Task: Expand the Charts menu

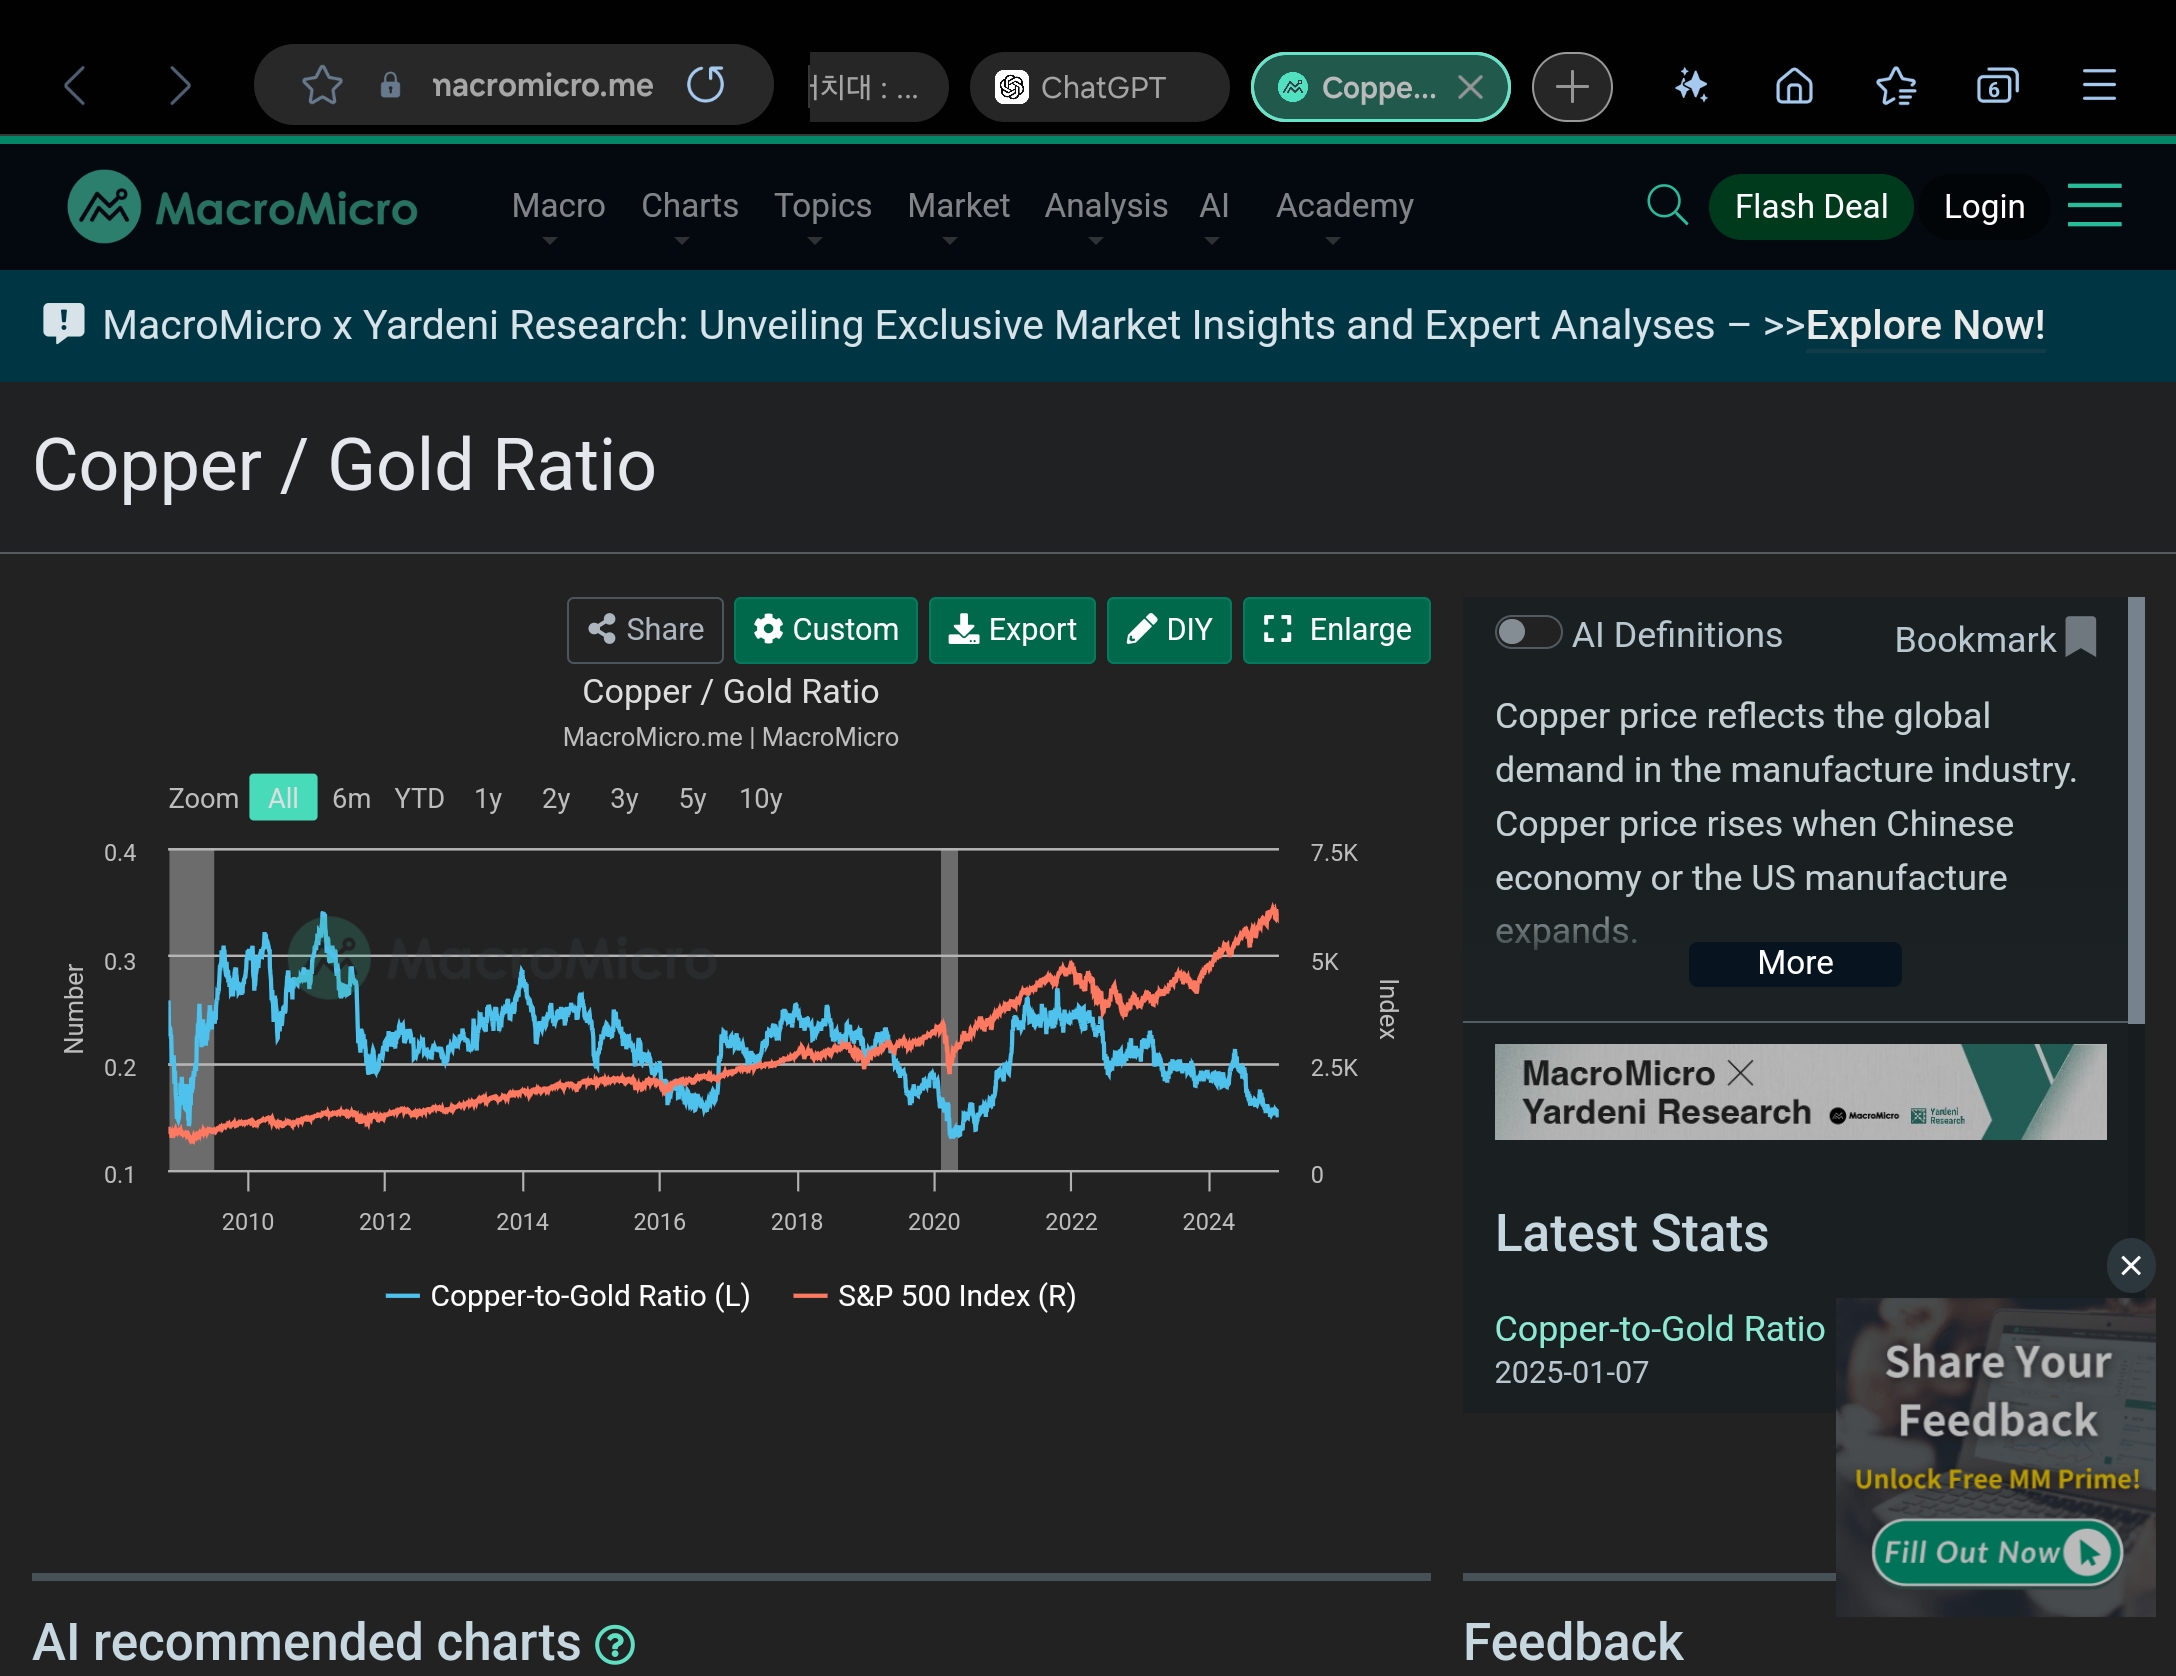Action: tap(690, 207)
